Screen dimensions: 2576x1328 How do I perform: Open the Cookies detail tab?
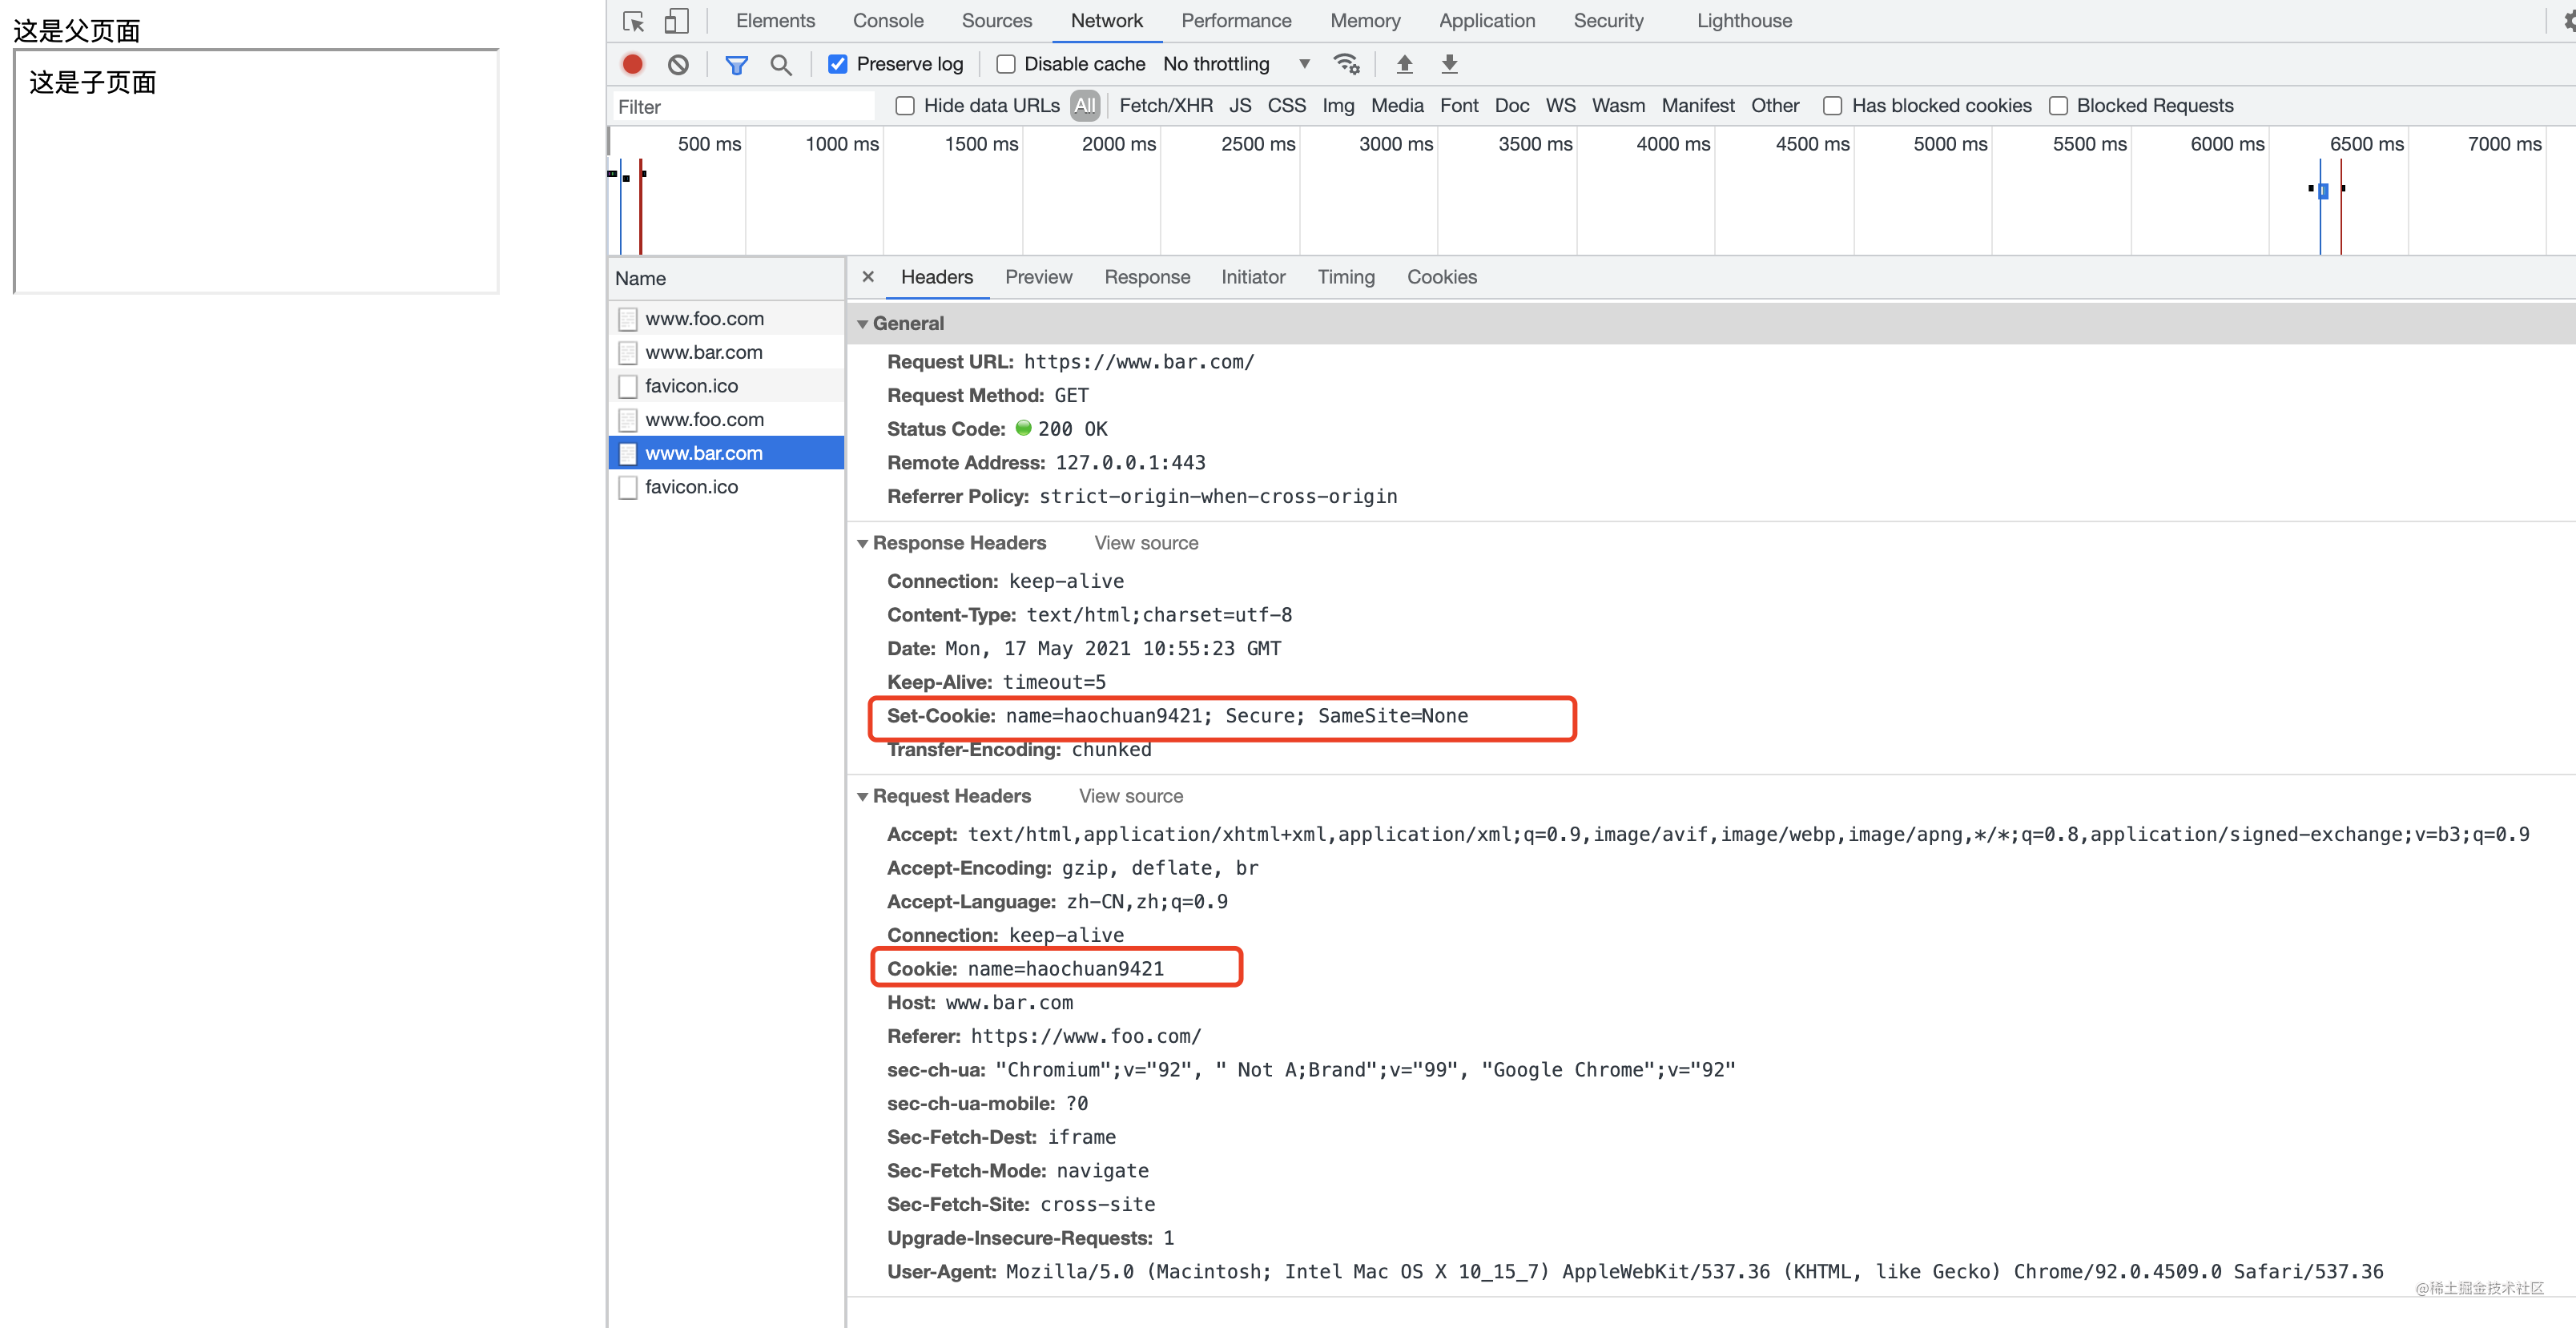(x=1441, y=277)
